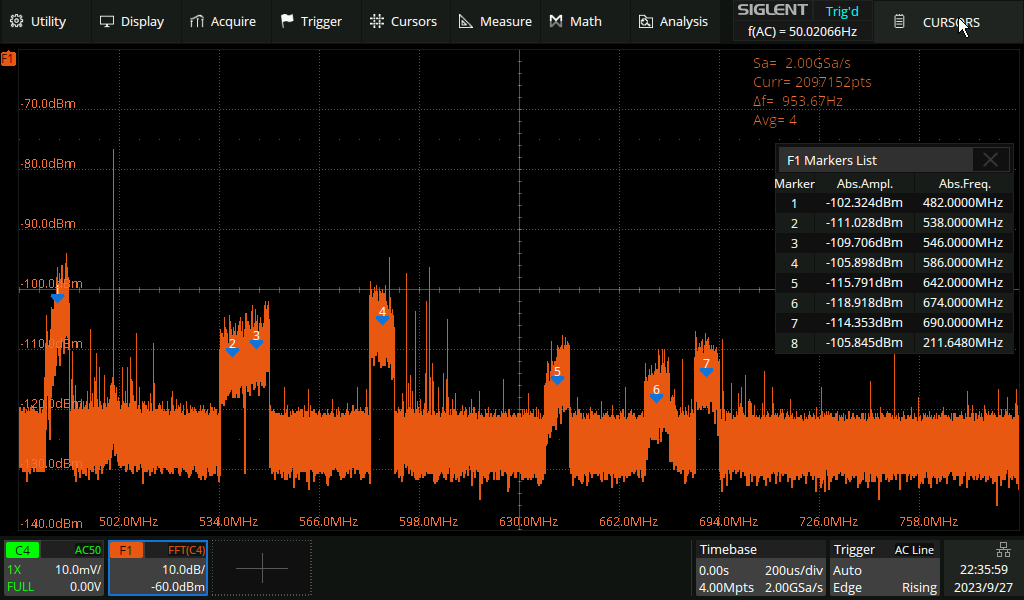
Task: Open the C4 channel settings box
Action: [54, 568]
